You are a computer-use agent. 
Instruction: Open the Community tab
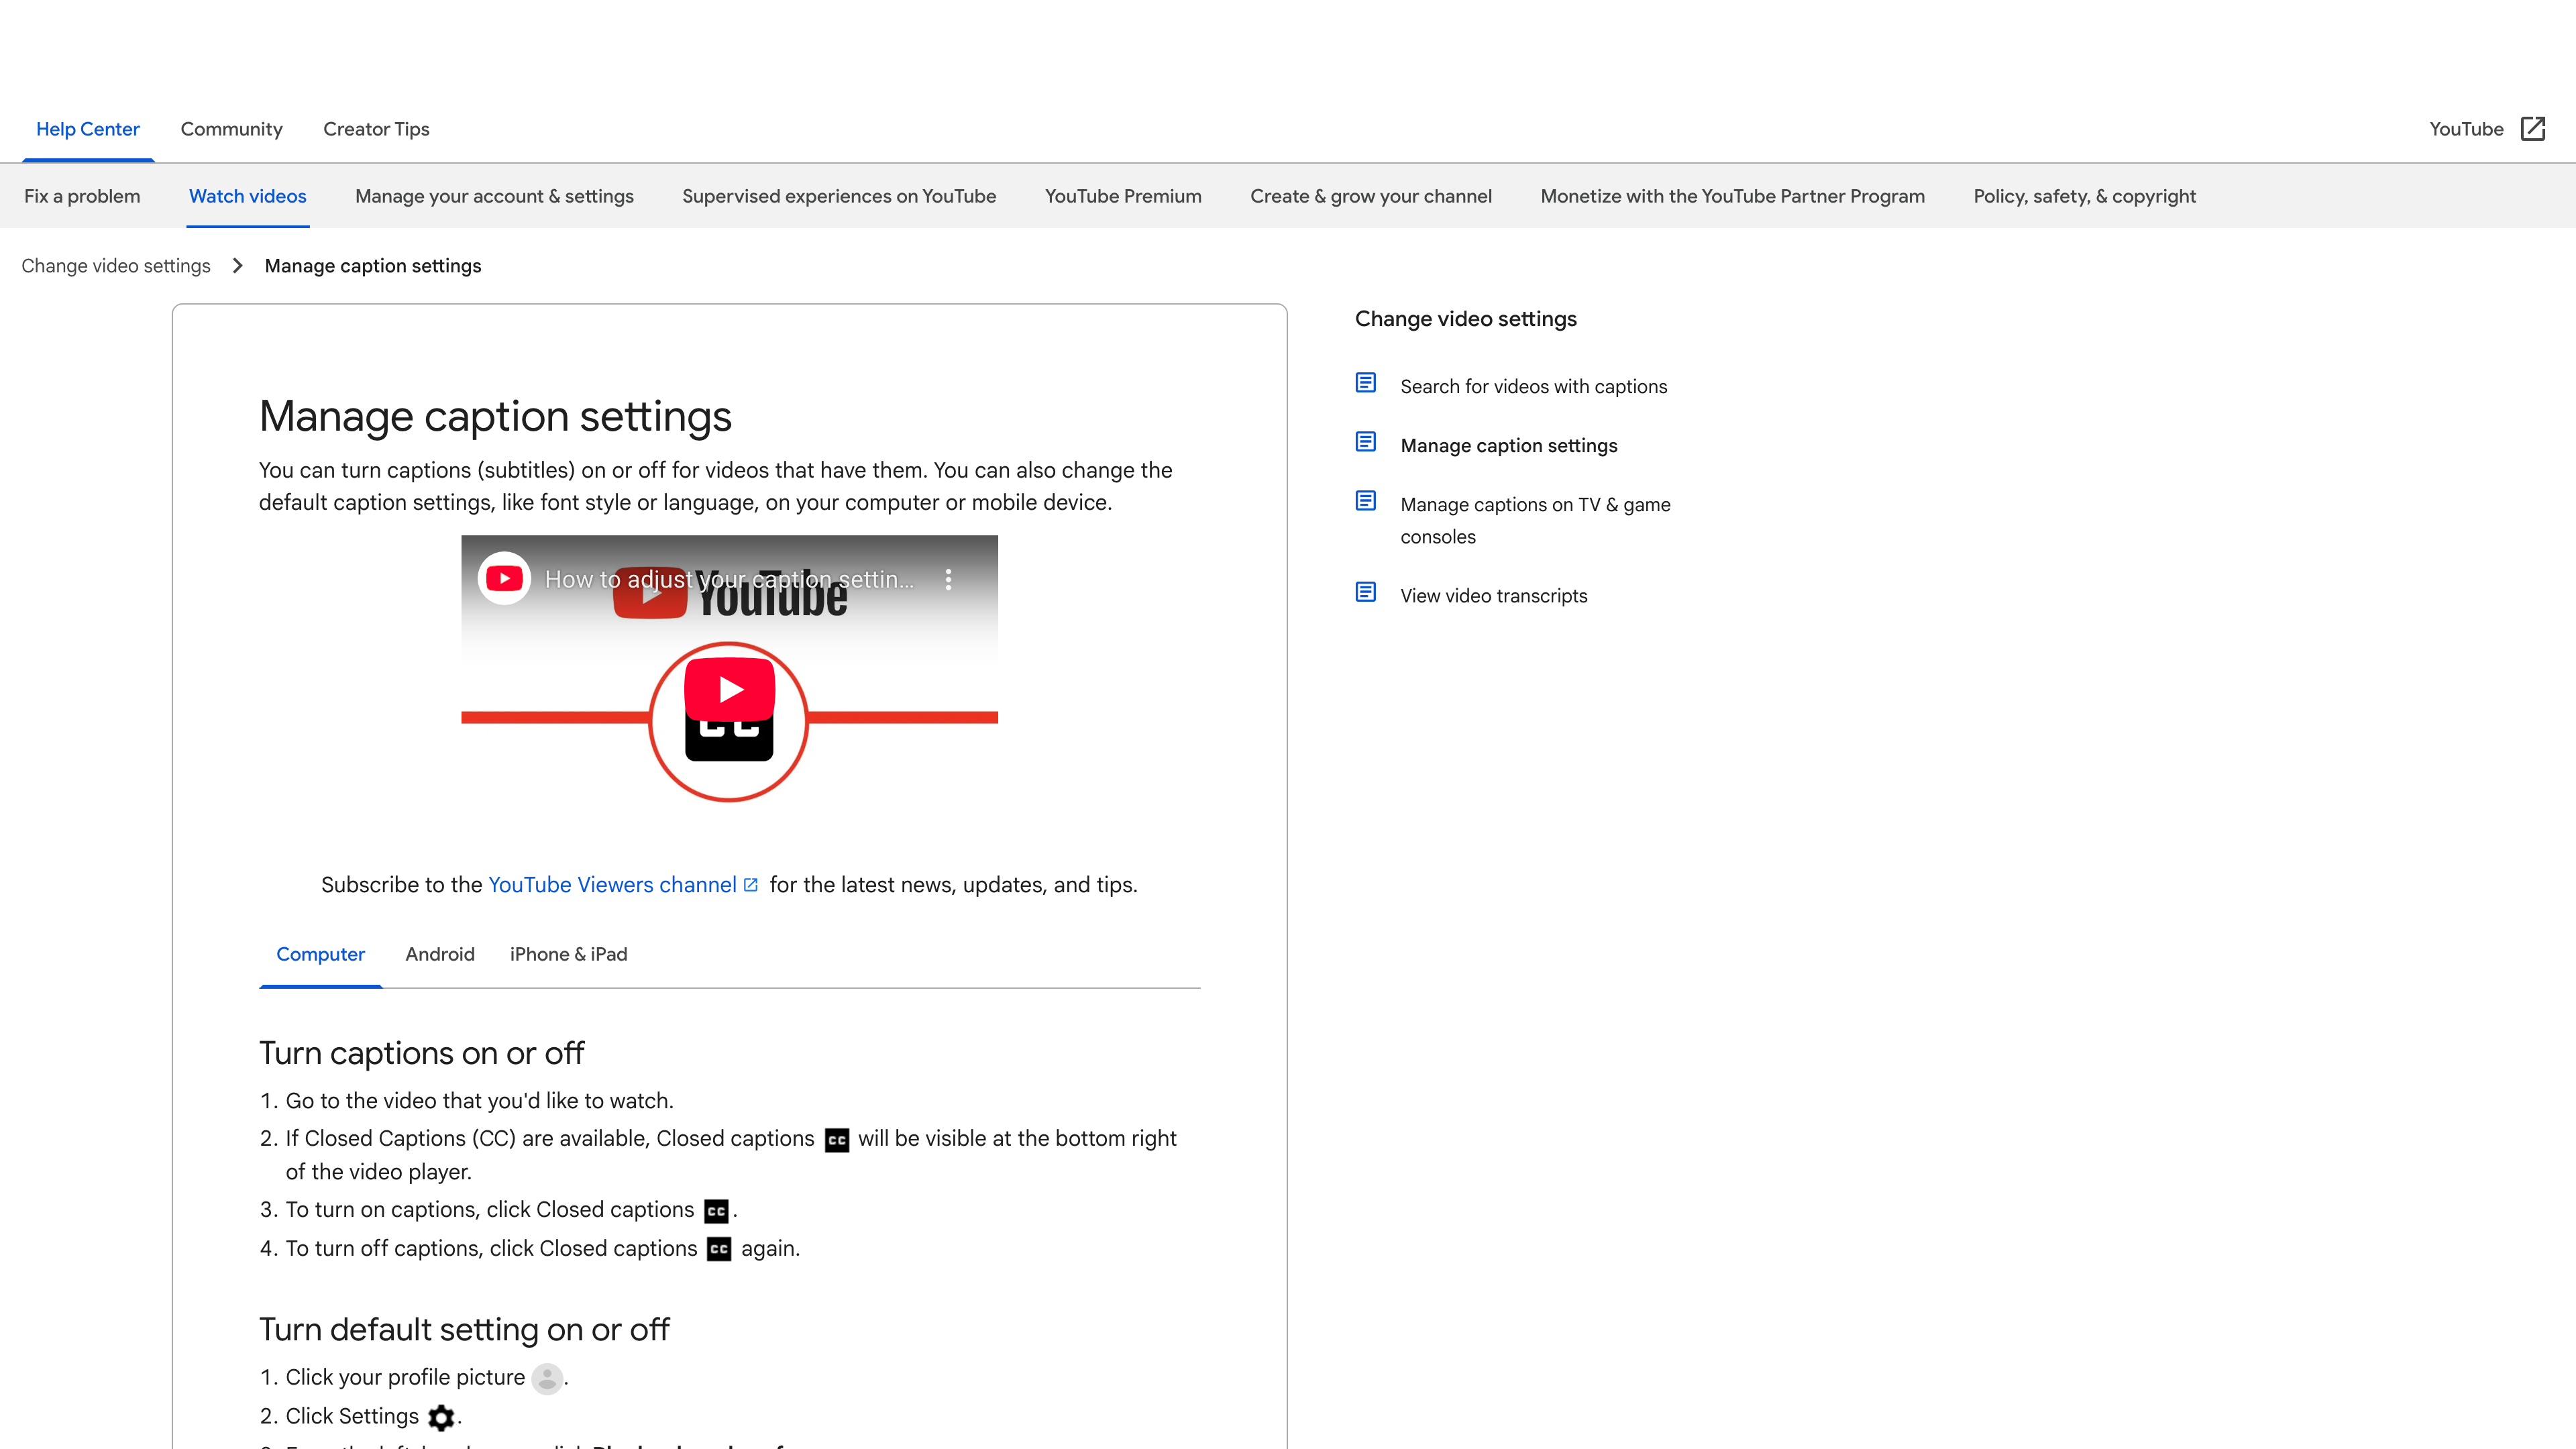tap(231, 129)
